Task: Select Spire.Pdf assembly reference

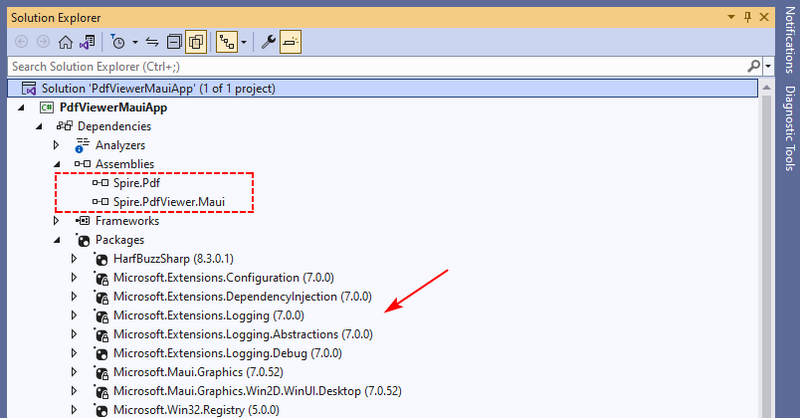Action: click(137, 183)
